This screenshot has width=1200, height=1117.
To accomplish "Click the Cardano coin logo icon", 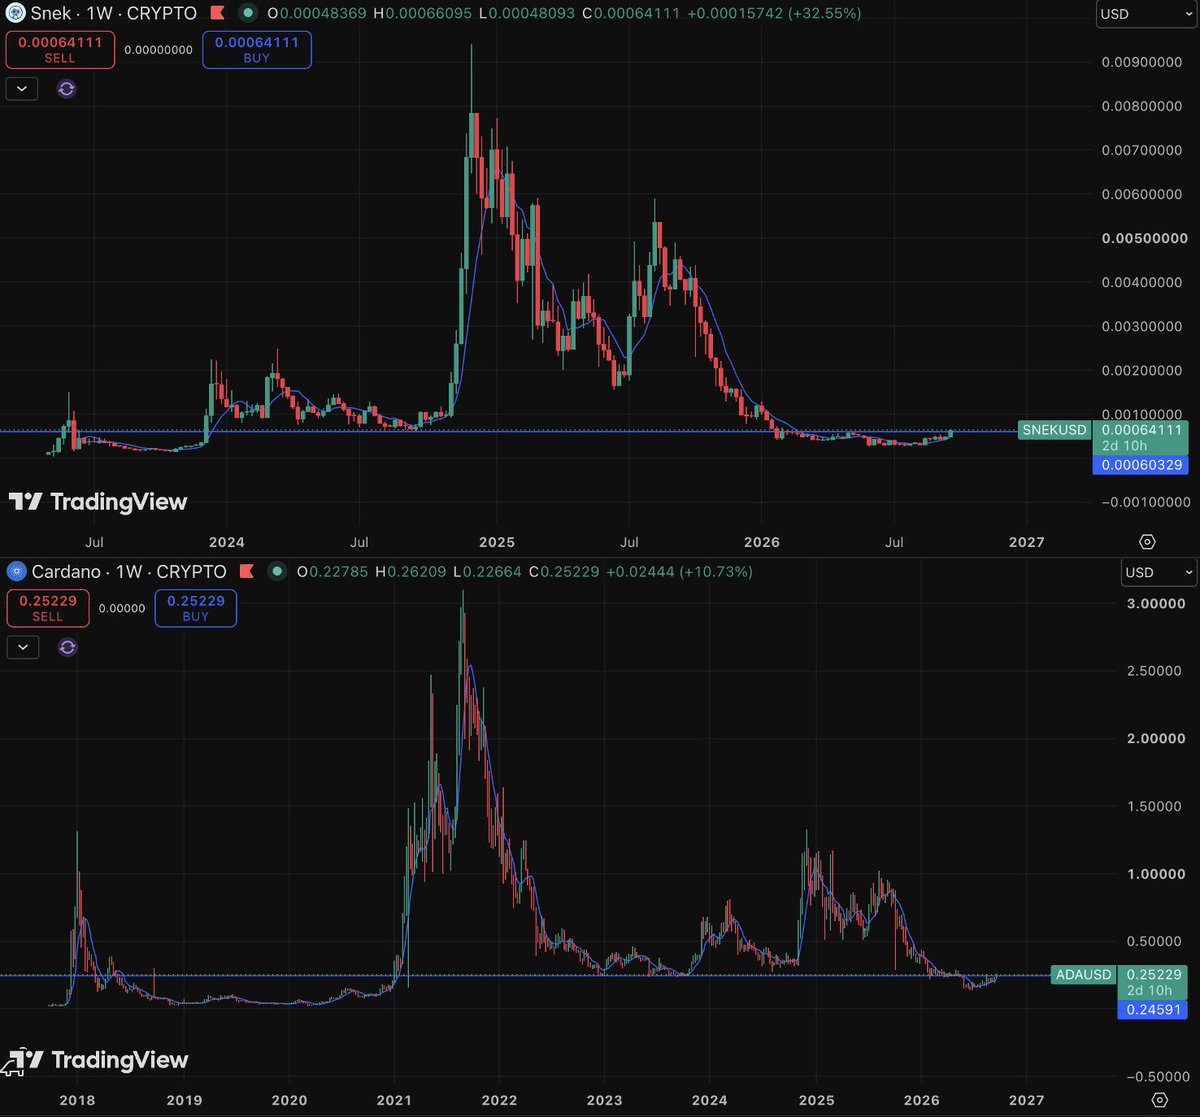I will 15,572.
